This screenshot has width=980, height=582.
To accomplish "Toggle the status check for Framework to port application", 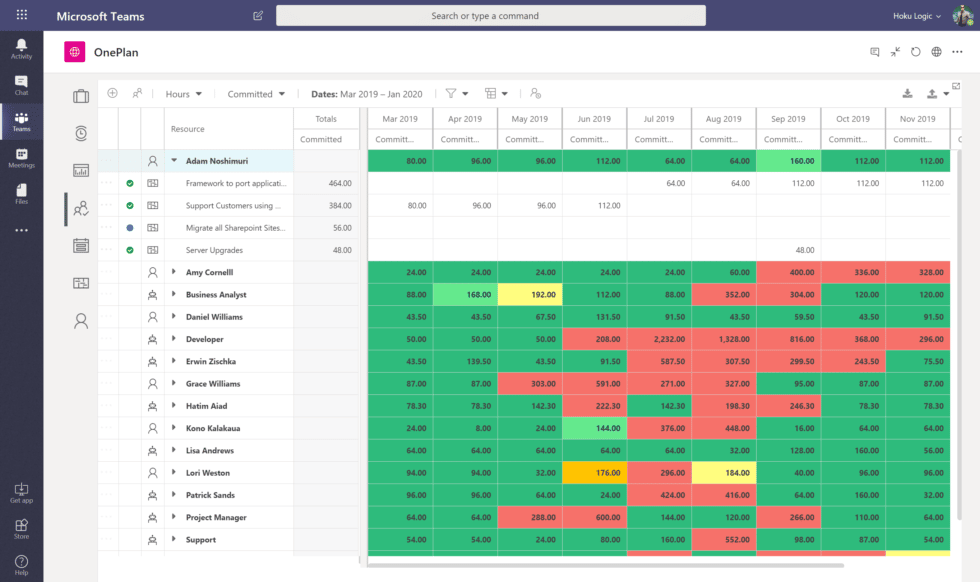I will (x=130, y=184).
